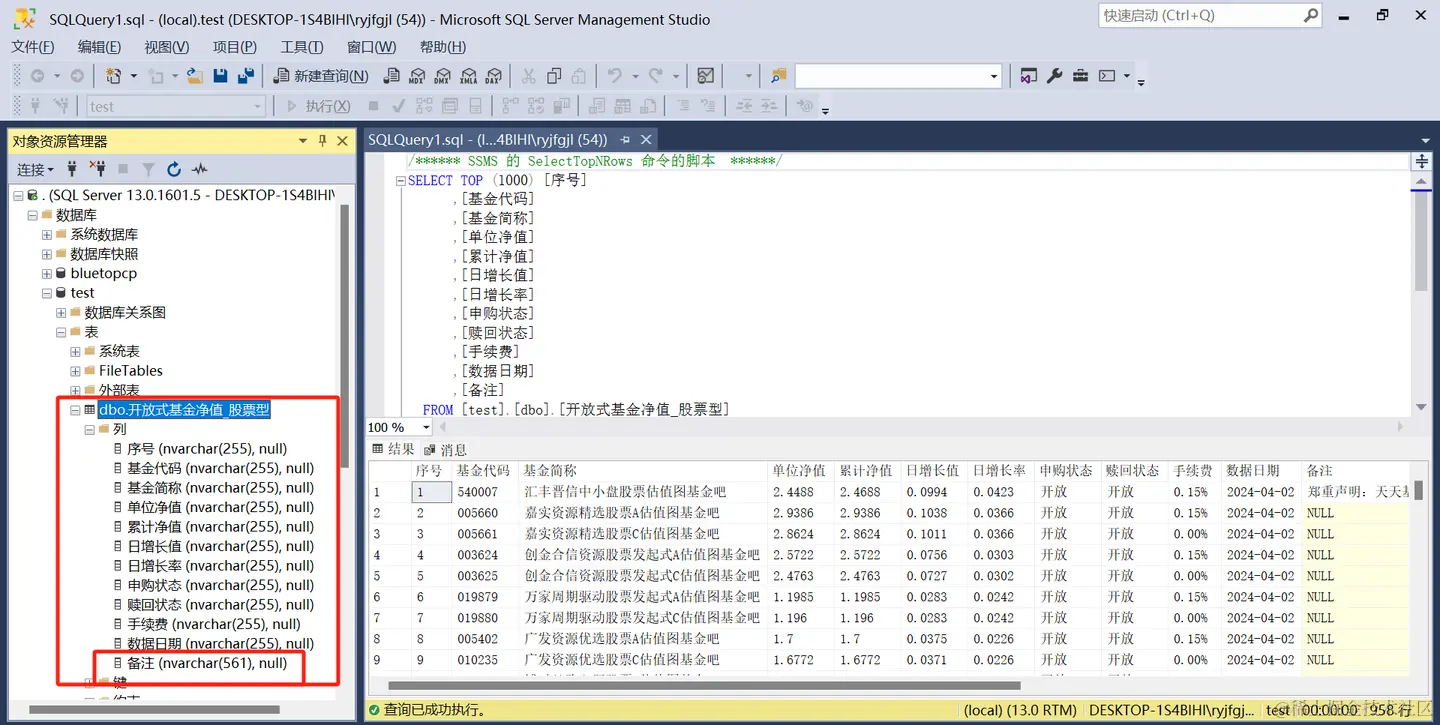
Task: Open the 窗口(W) menu
Action: tap(371, 47)
